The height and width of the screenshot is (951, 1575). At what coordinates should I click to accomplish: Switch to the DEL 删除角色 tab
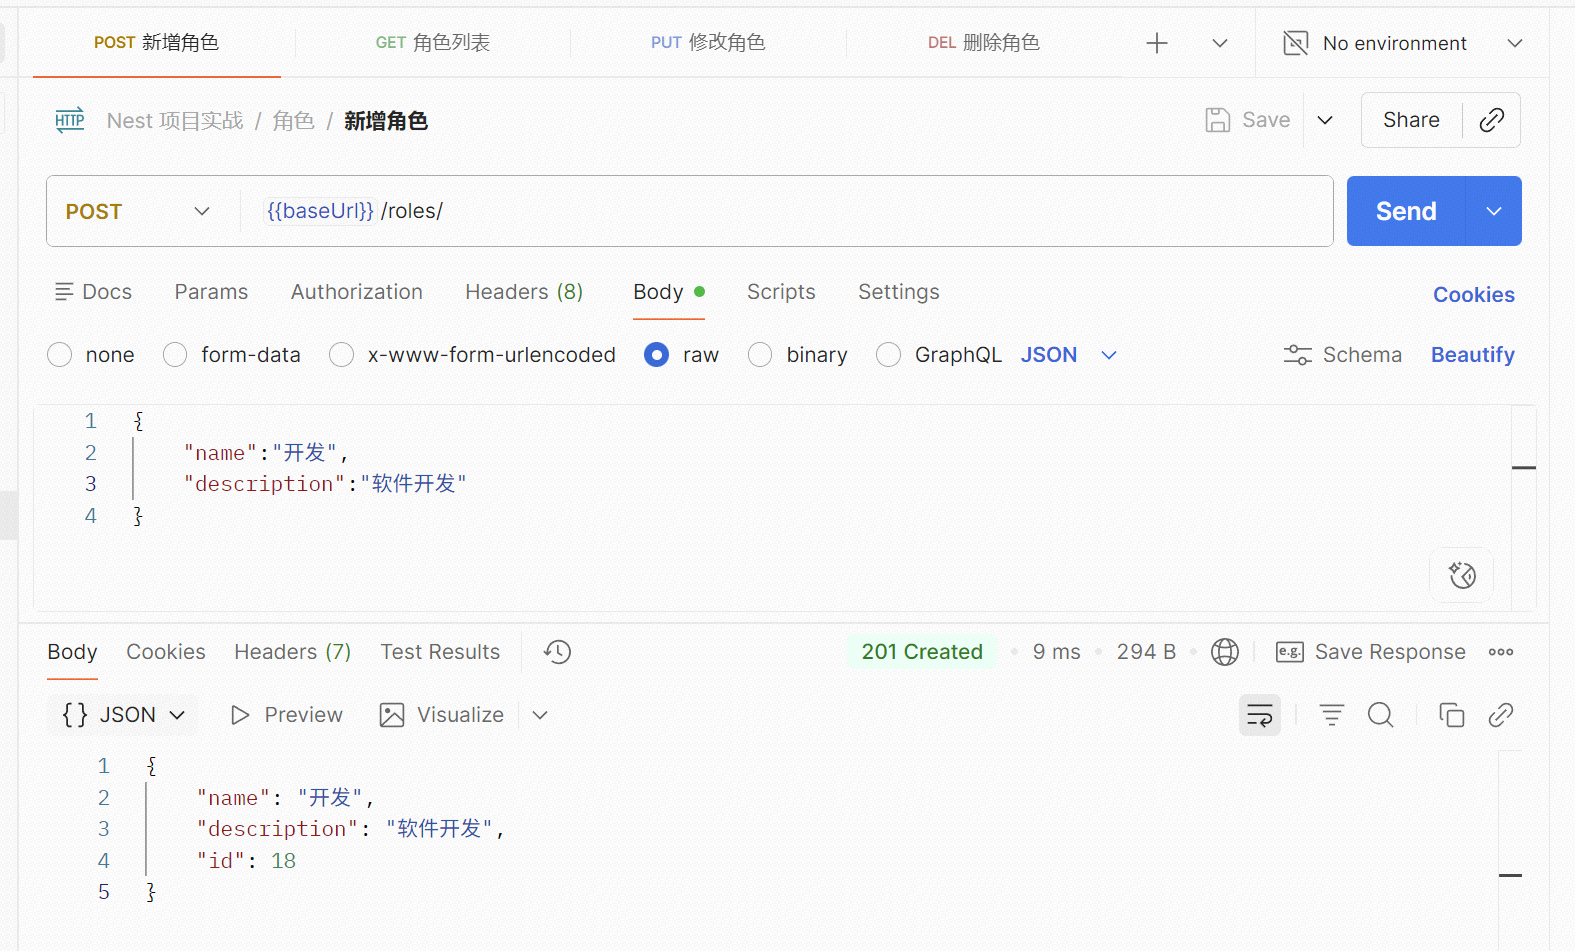984,43
